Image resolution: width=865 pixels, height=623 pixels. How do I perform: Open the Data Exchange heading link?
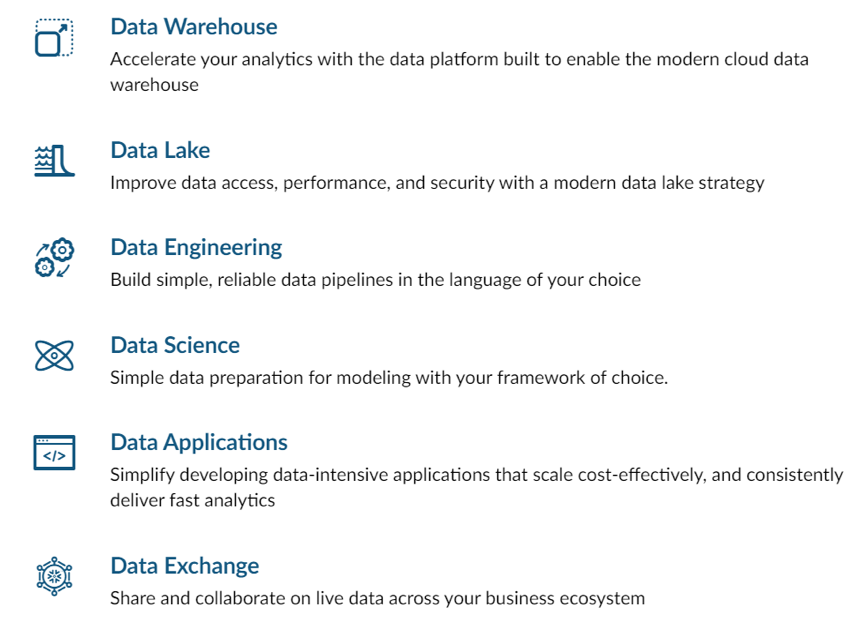(x=185, y=566)
